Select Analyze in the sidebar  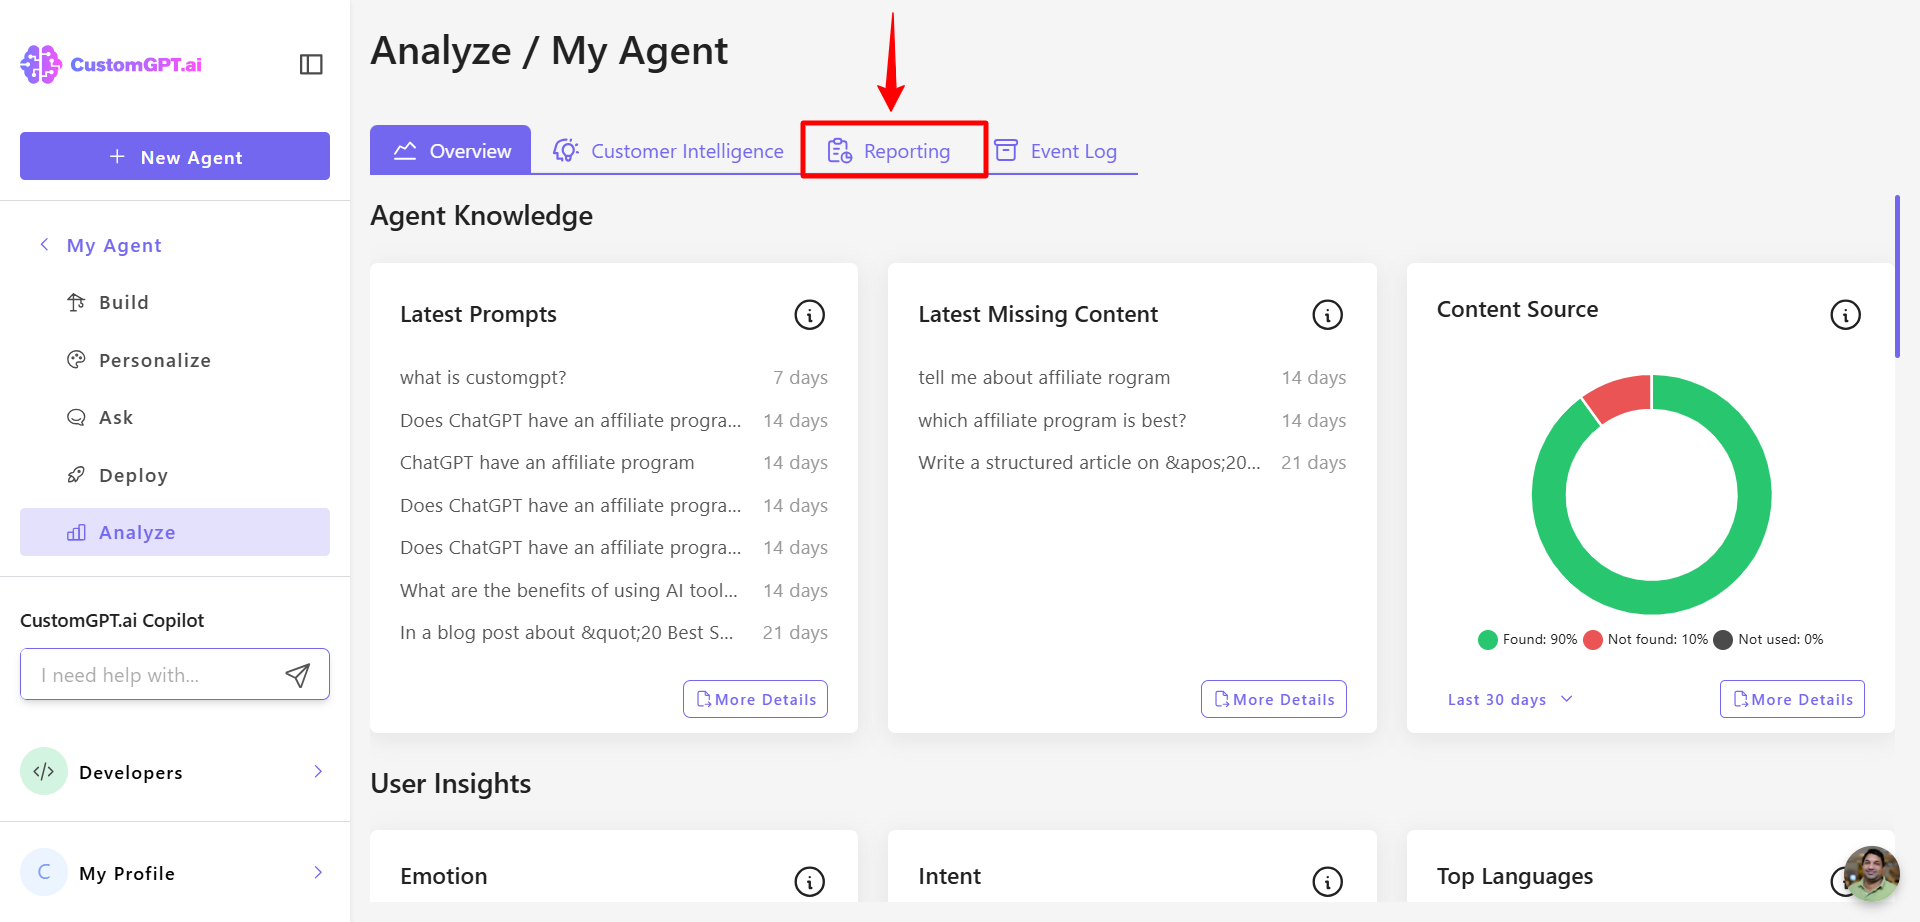point(175,532)
